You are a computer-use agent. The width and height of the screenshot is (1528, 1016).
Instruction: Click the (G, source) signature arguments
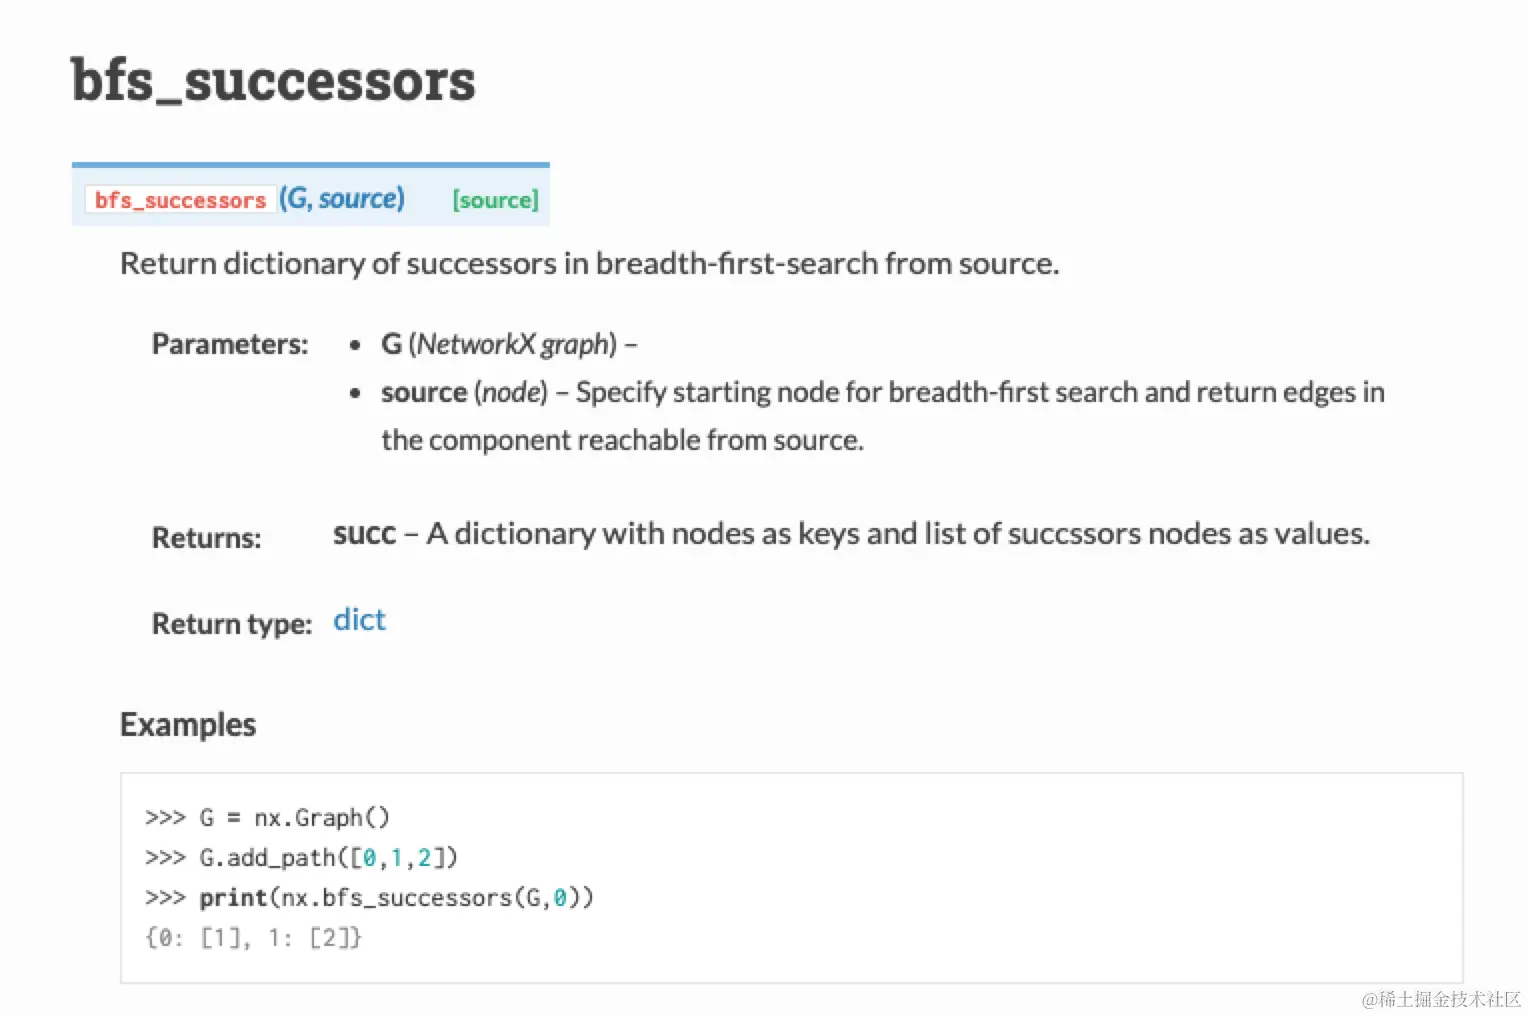pos(342,198)
